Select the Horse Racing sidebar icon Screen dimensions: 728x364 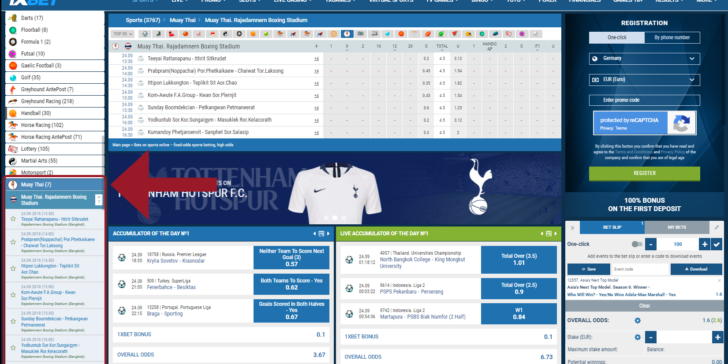coord(13,125)
